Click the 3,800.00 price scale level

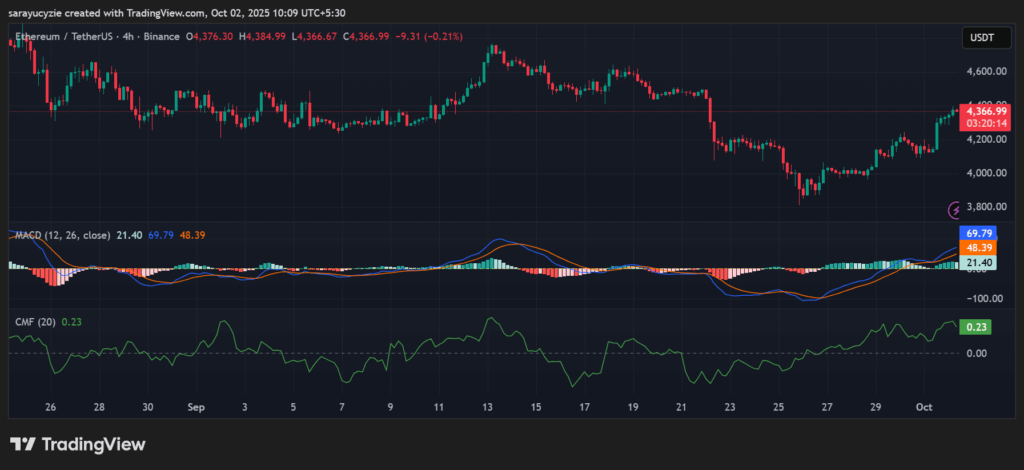[x=985, y=207]
